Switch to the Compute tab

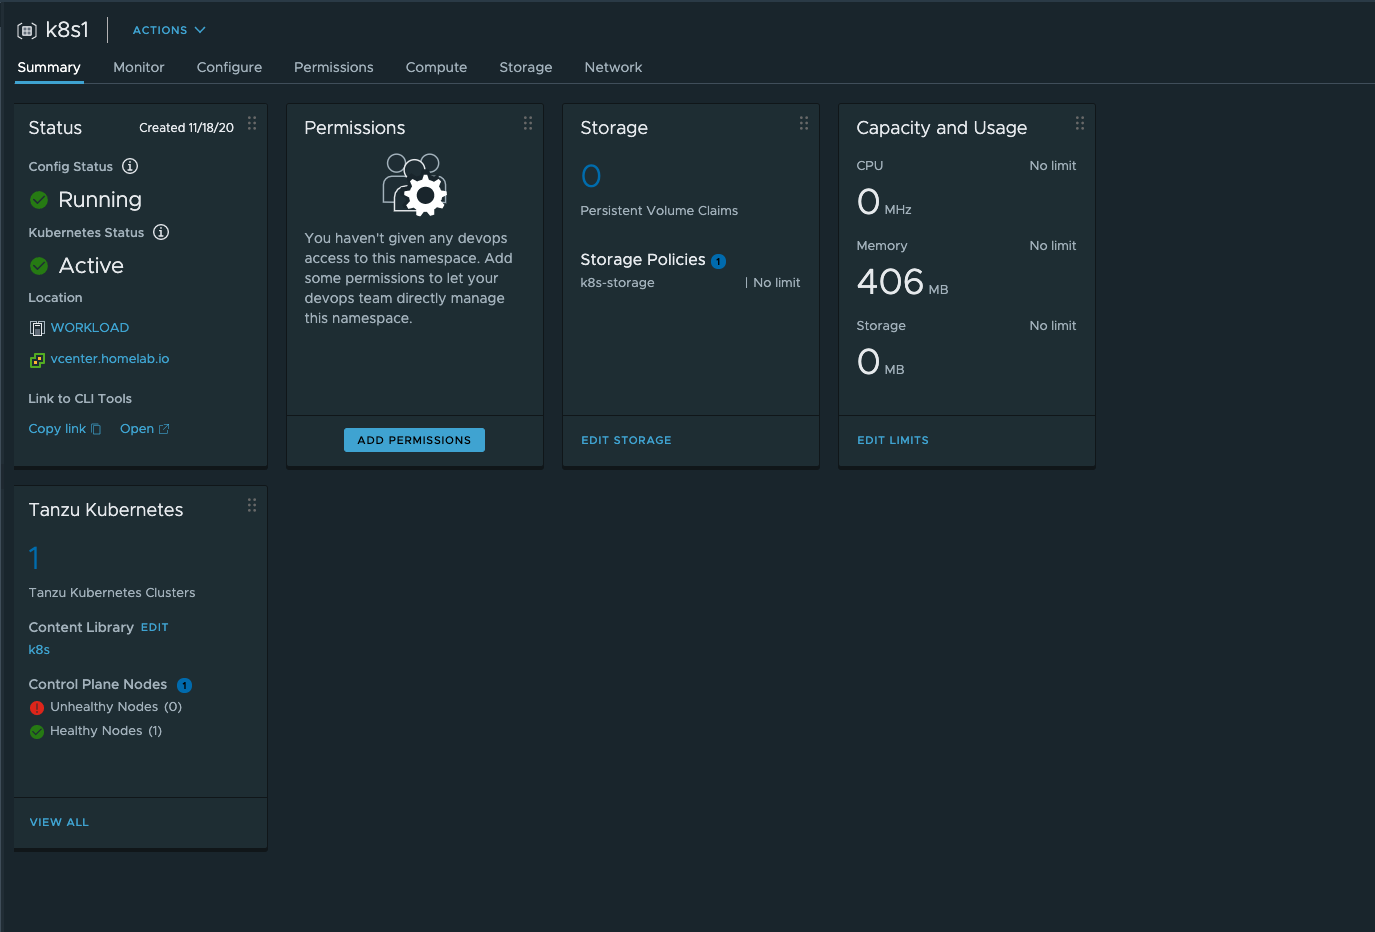436,67
